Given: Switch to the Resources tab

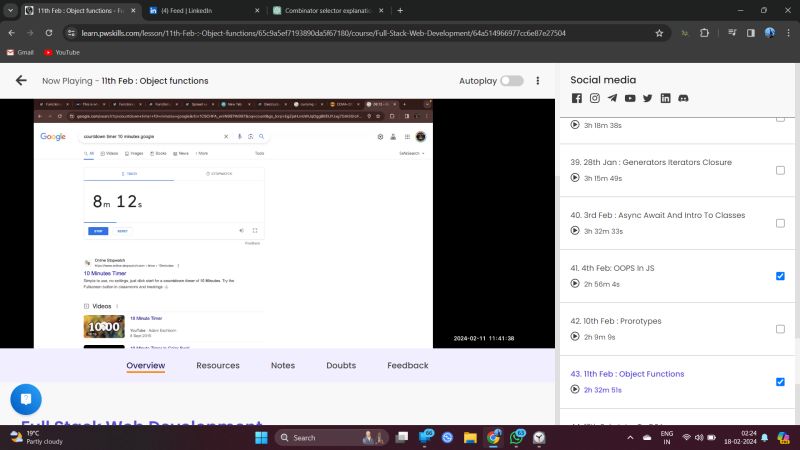Looking at the screenshot, I should (x=218, y=366).
